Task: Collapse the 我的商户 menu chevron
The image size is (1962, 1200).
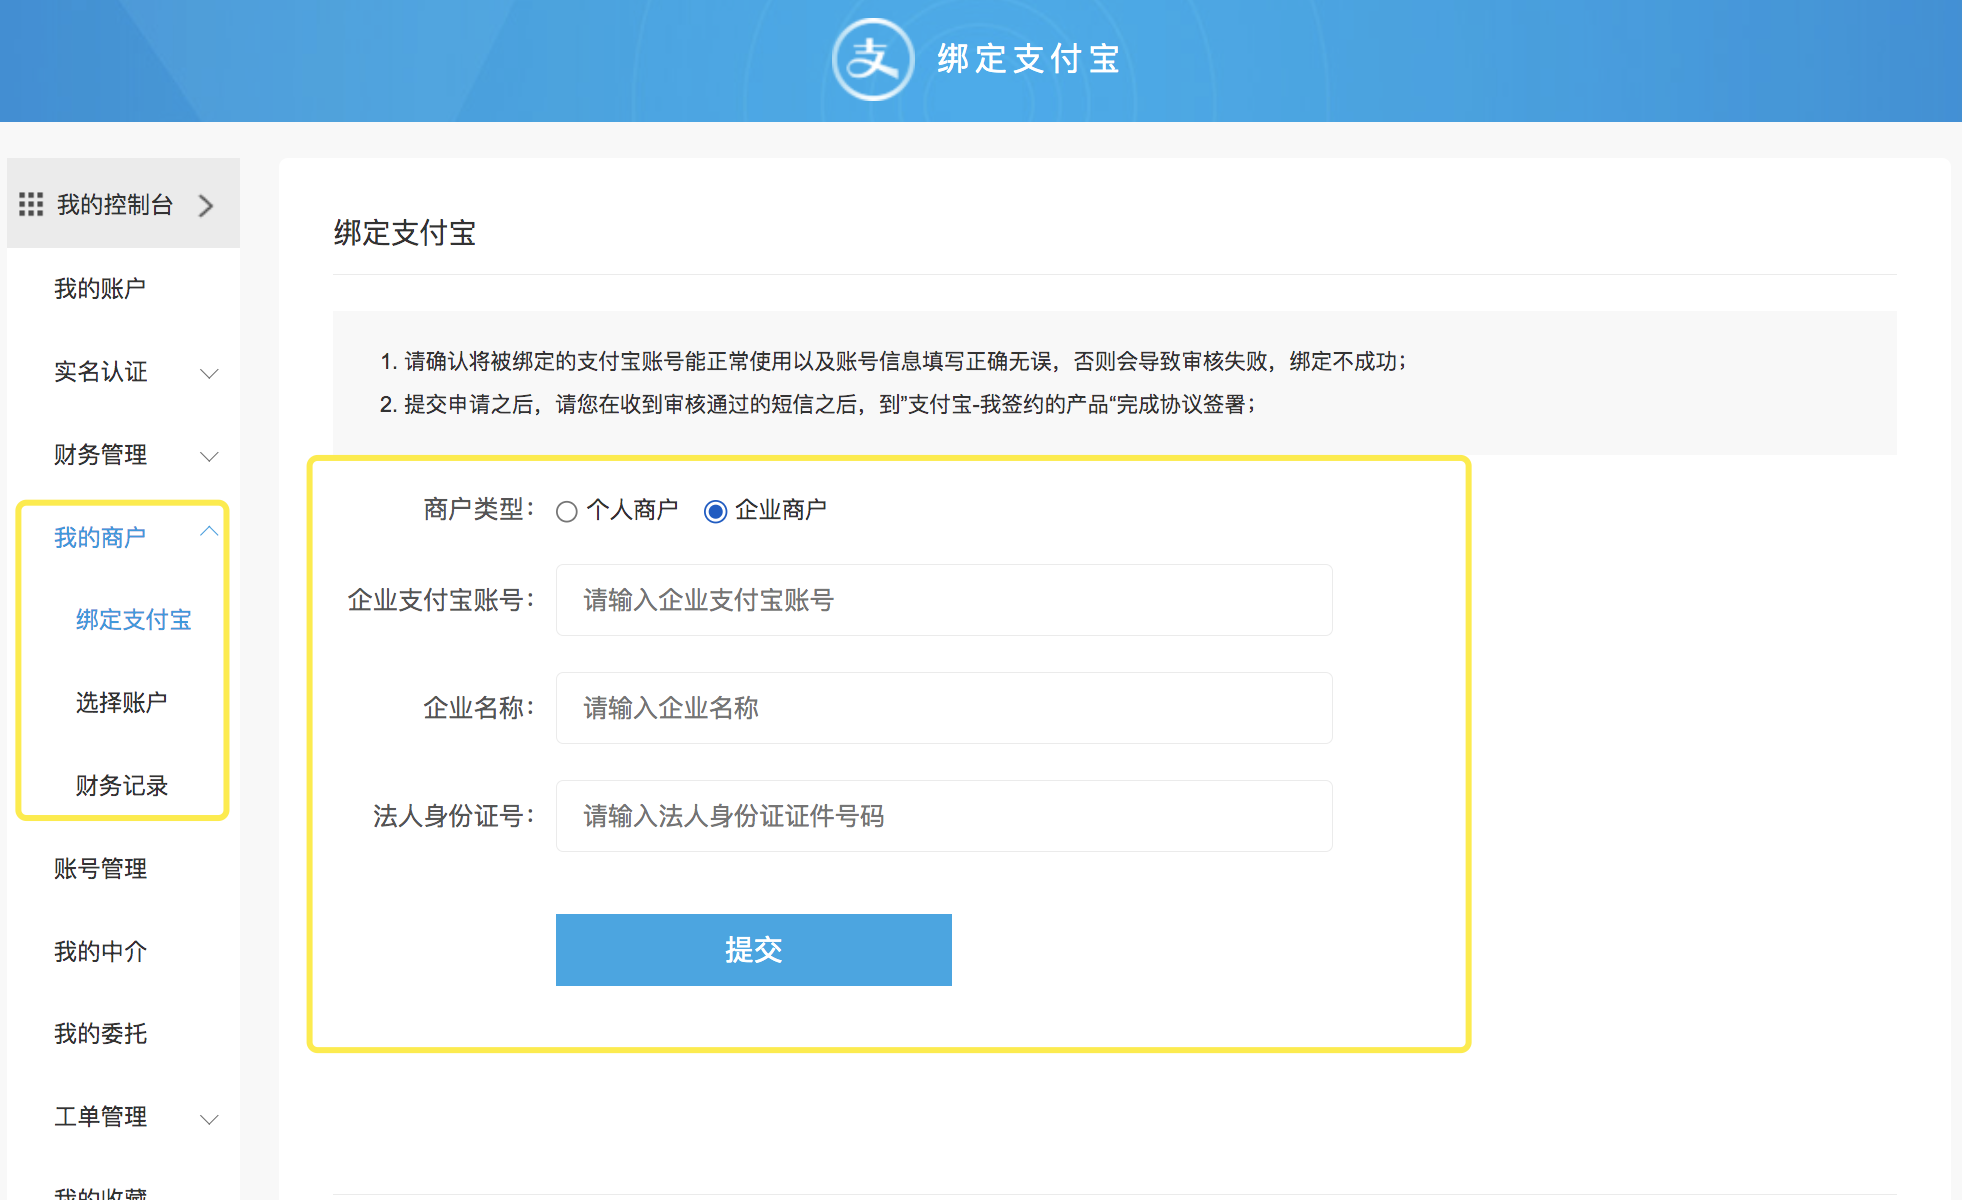Action: point(209,532)
